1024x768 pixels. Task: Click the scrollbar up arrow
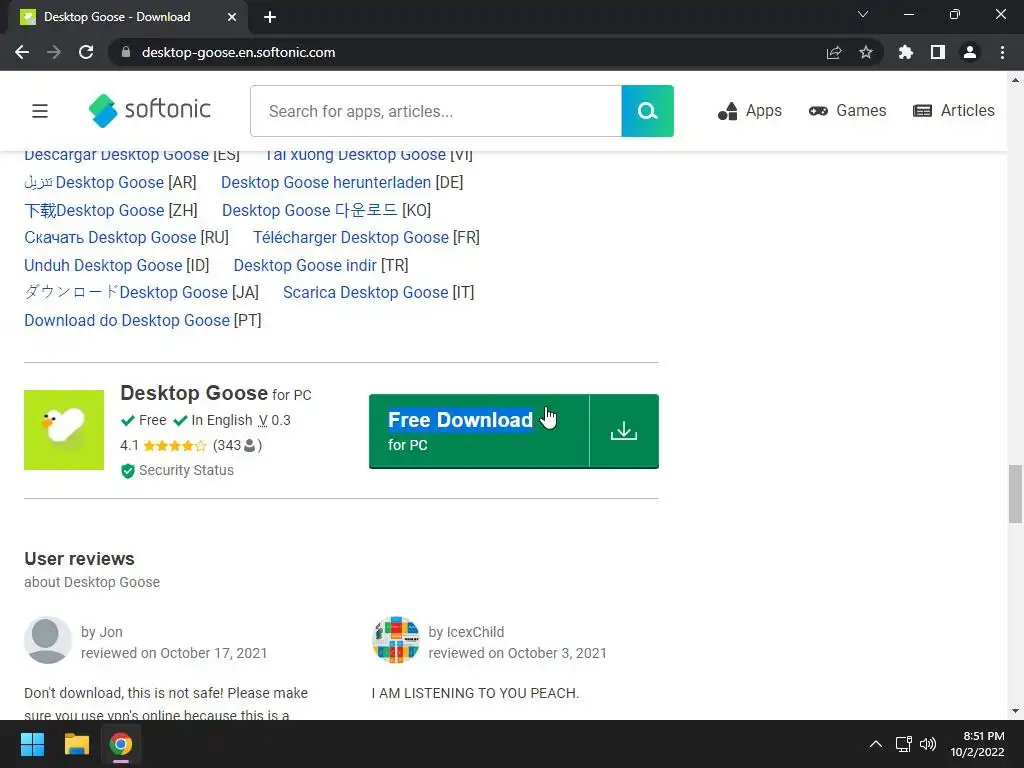pyautogui.click(x=1015, y=80)
